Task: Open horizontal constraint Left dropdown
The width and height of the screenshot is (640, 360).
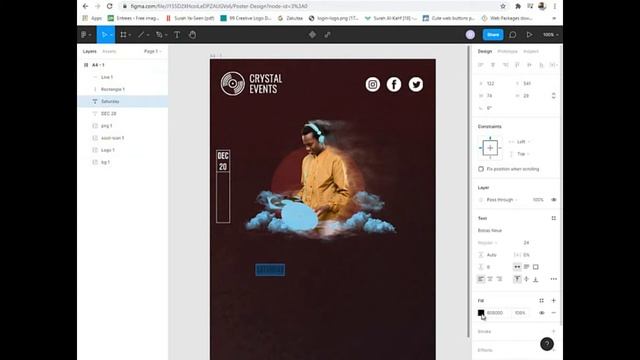Action: click(x=523, y=142)
